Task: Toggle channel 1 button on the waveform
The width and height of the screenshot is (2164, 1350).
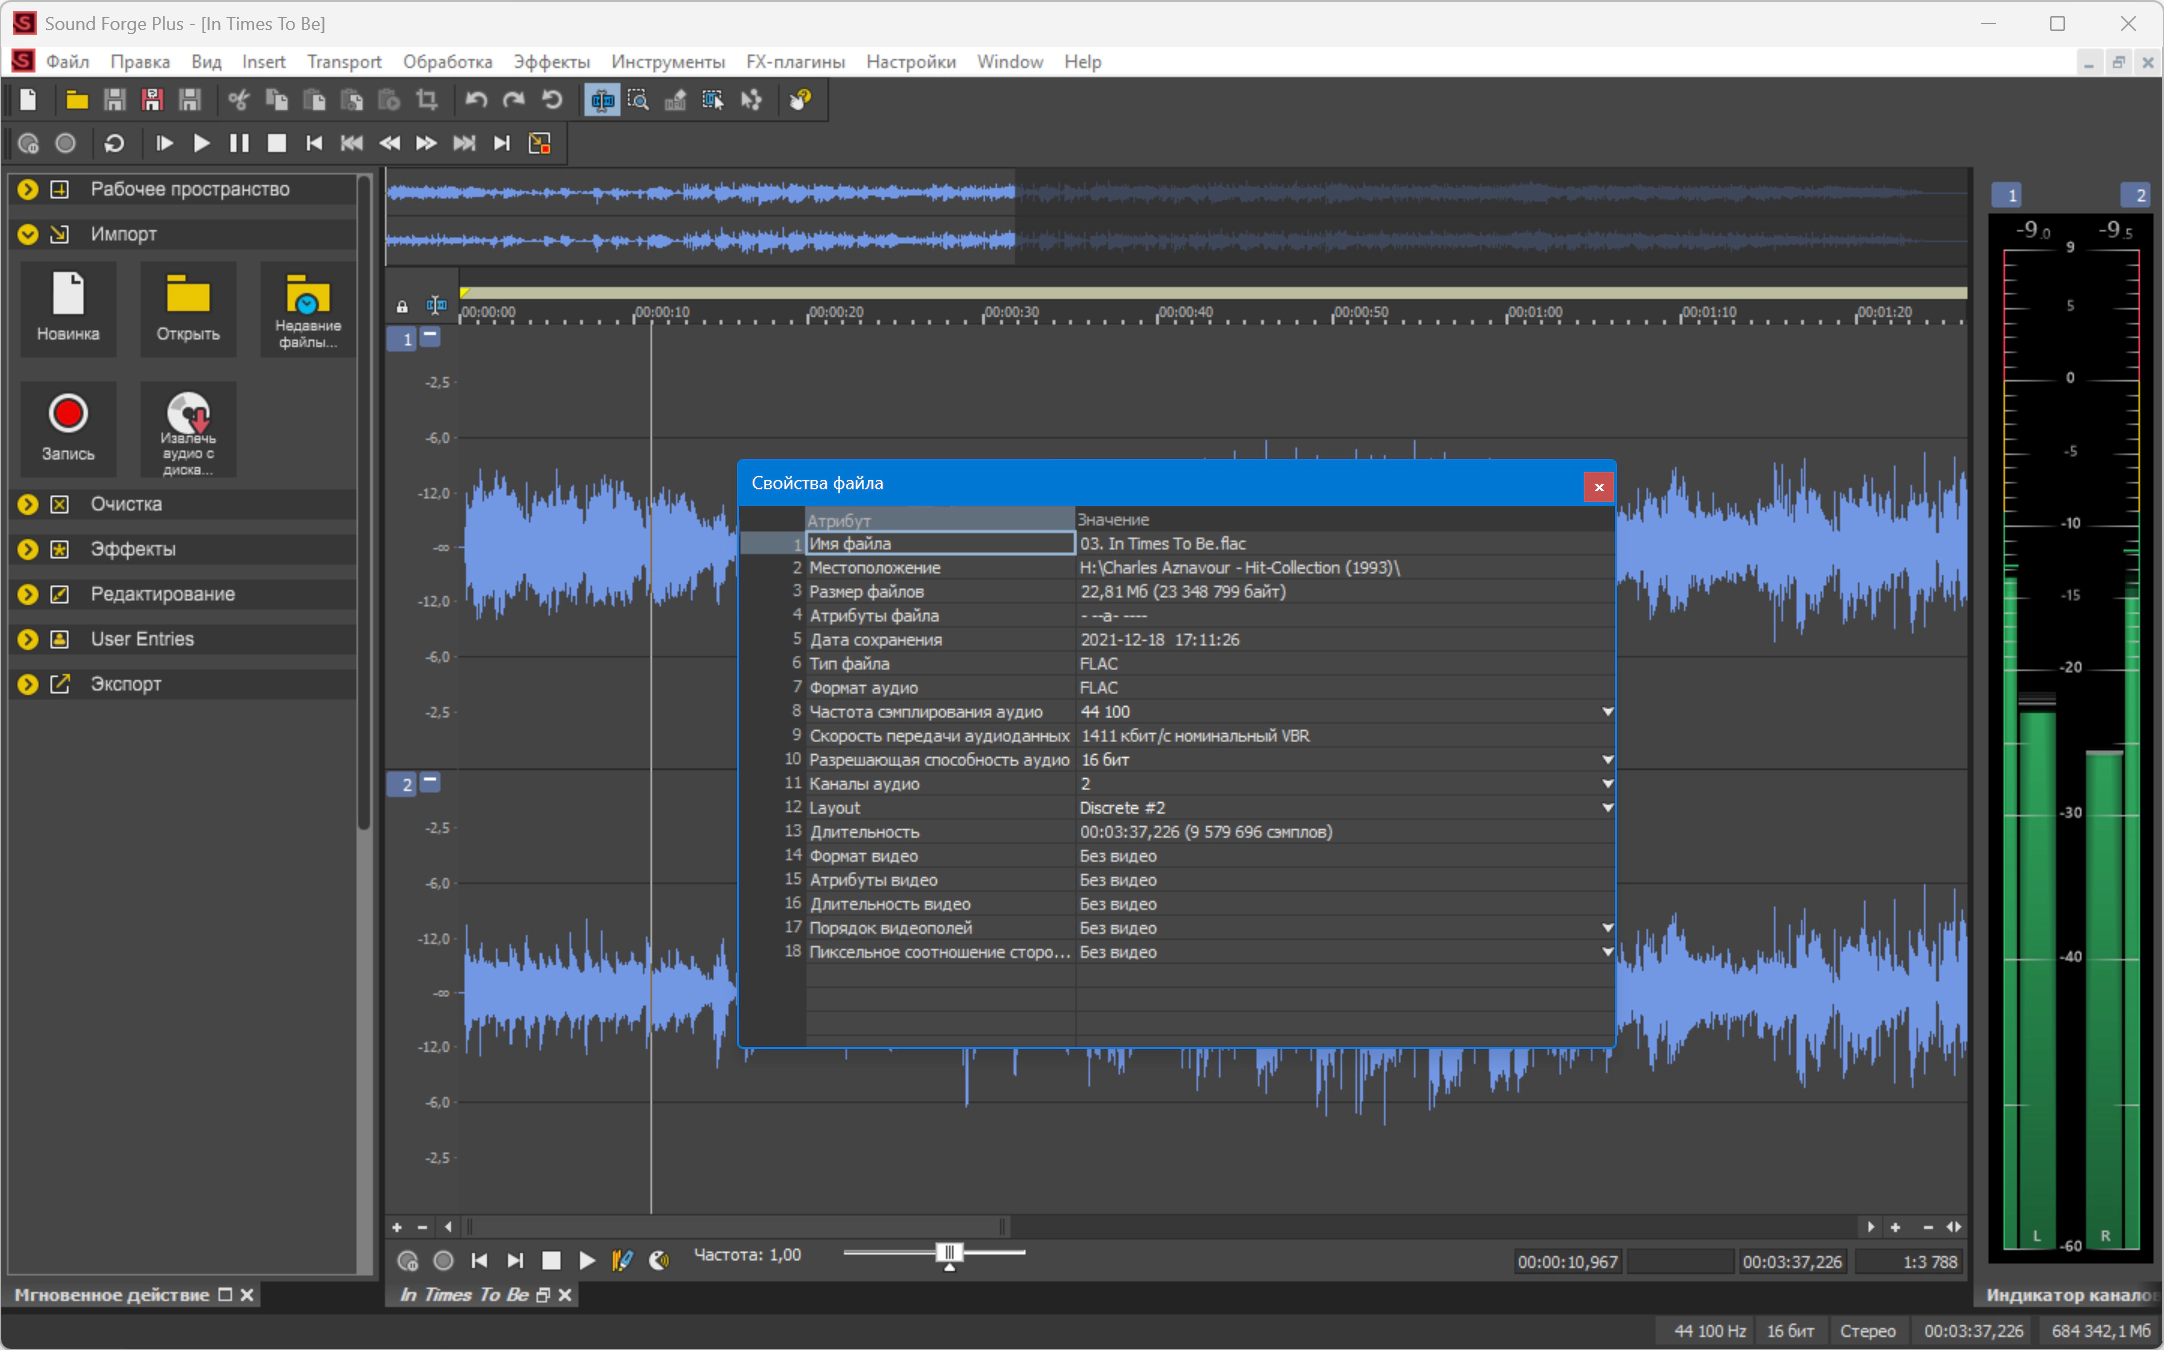Action: [x=402, y=339]
